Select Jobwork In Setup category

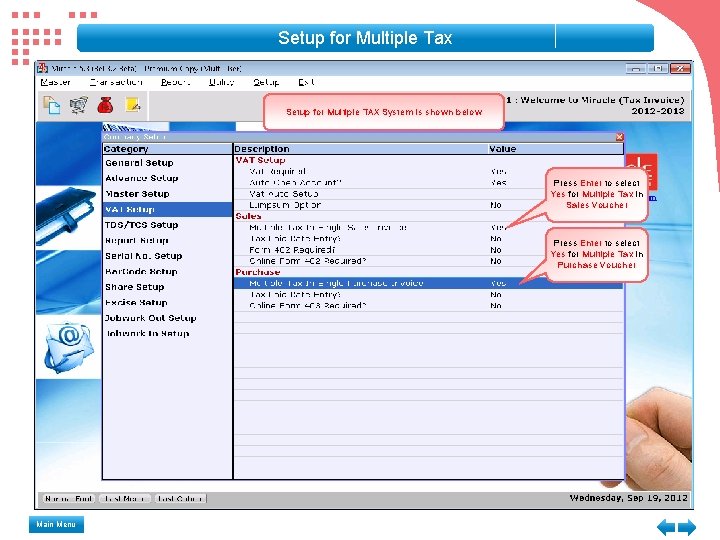coord(168,333)
